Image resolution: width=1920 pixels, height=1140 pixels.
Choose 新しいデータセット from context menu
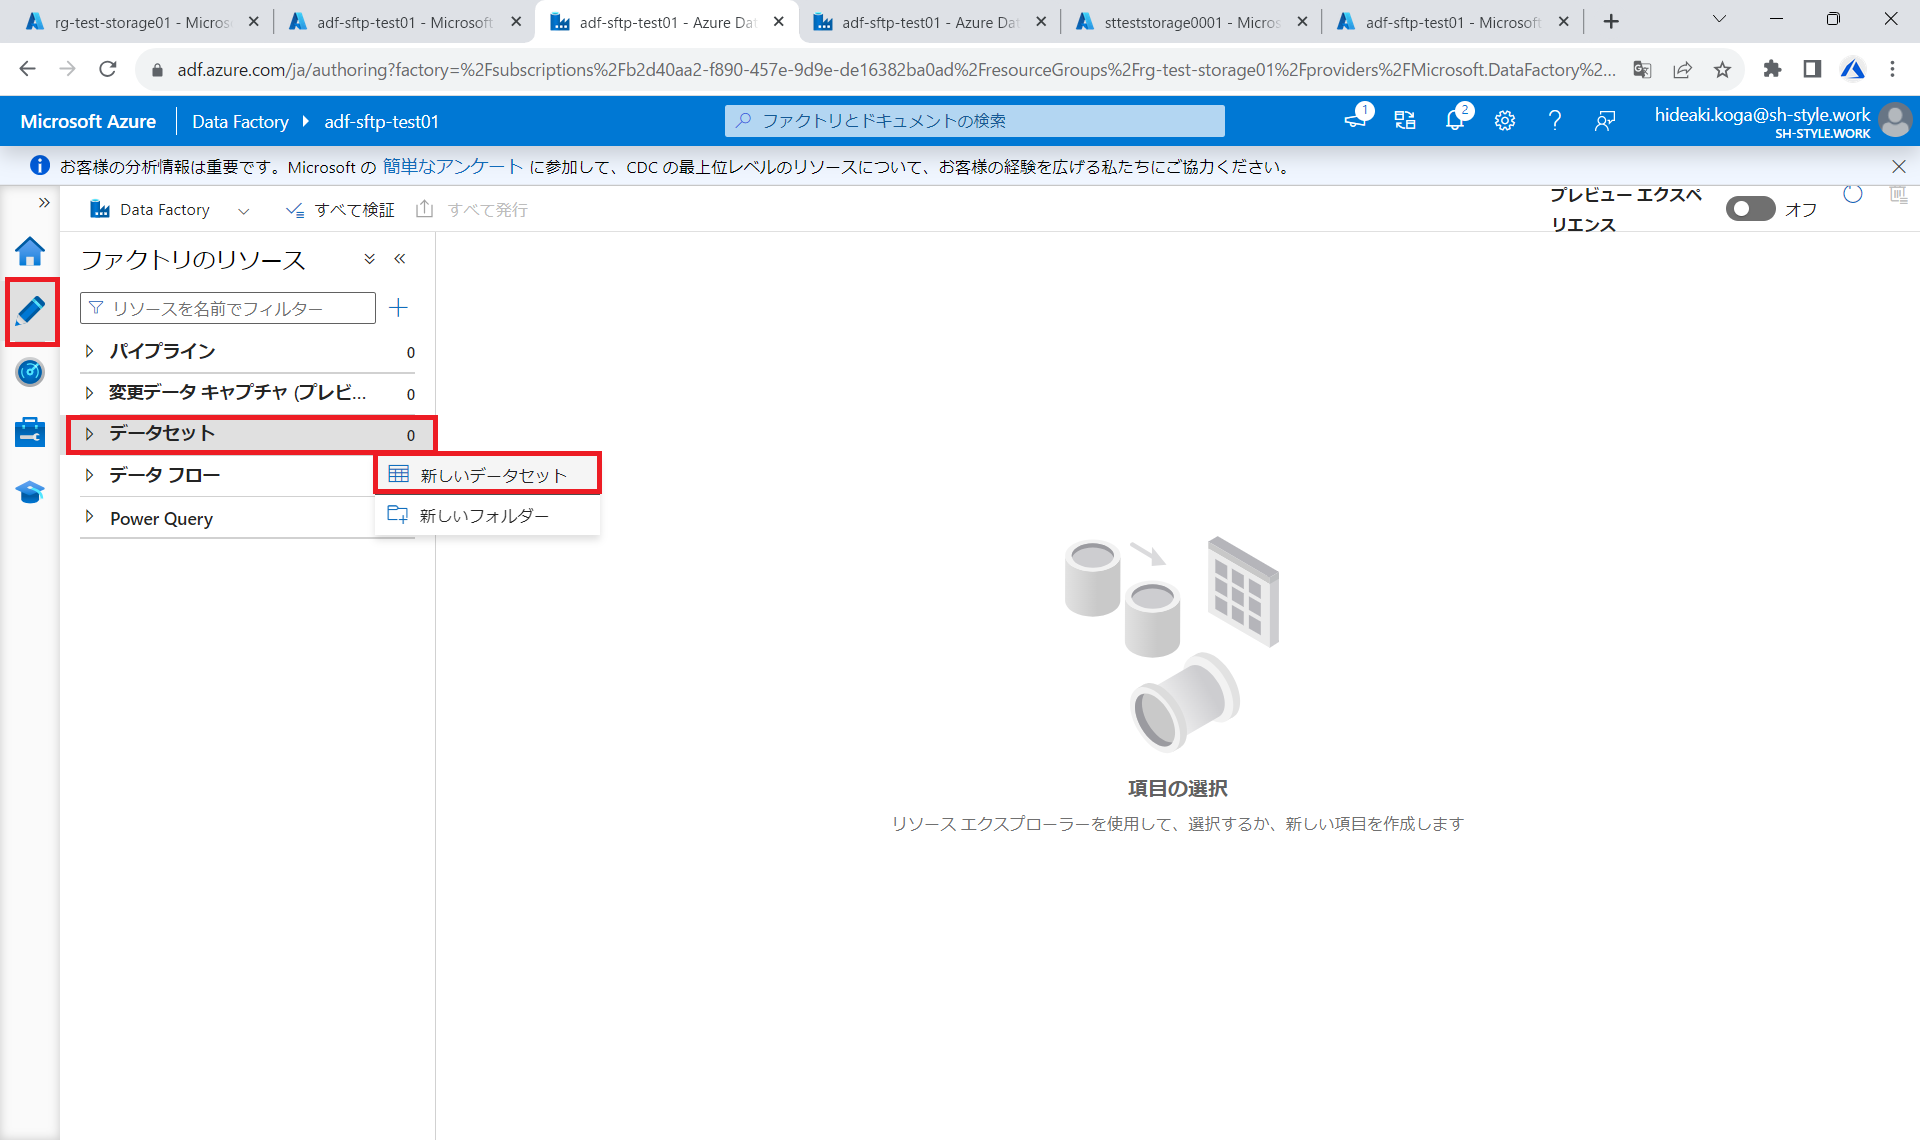coord(493,475)
